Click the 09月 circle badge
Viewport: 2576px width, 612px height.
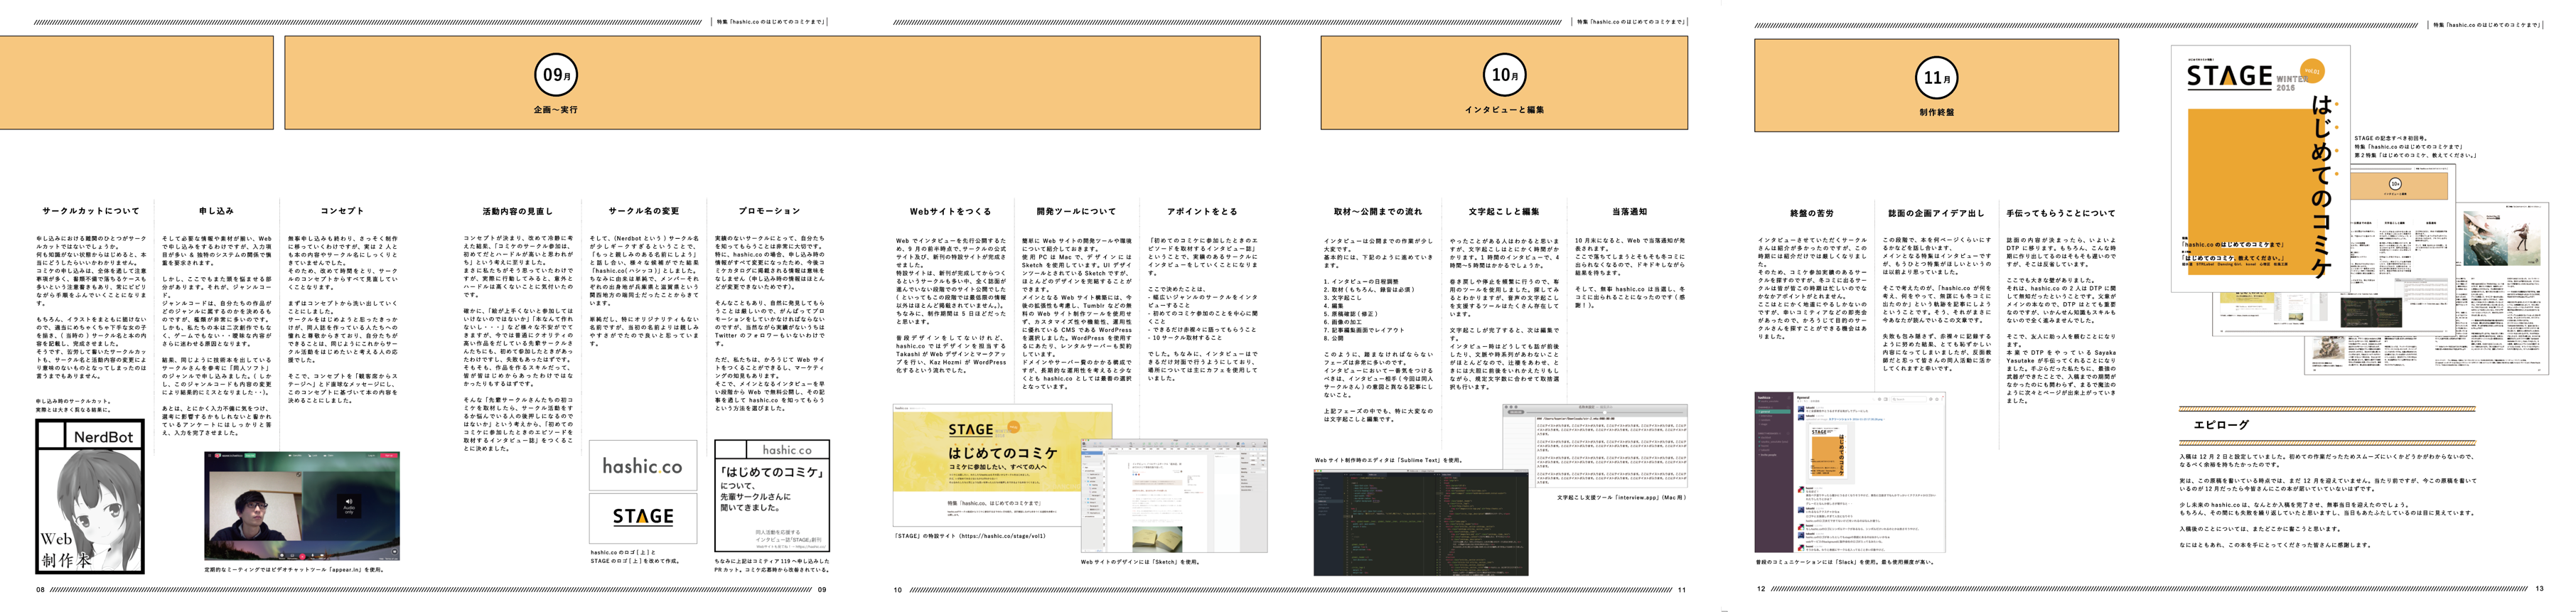click(556, 75)
